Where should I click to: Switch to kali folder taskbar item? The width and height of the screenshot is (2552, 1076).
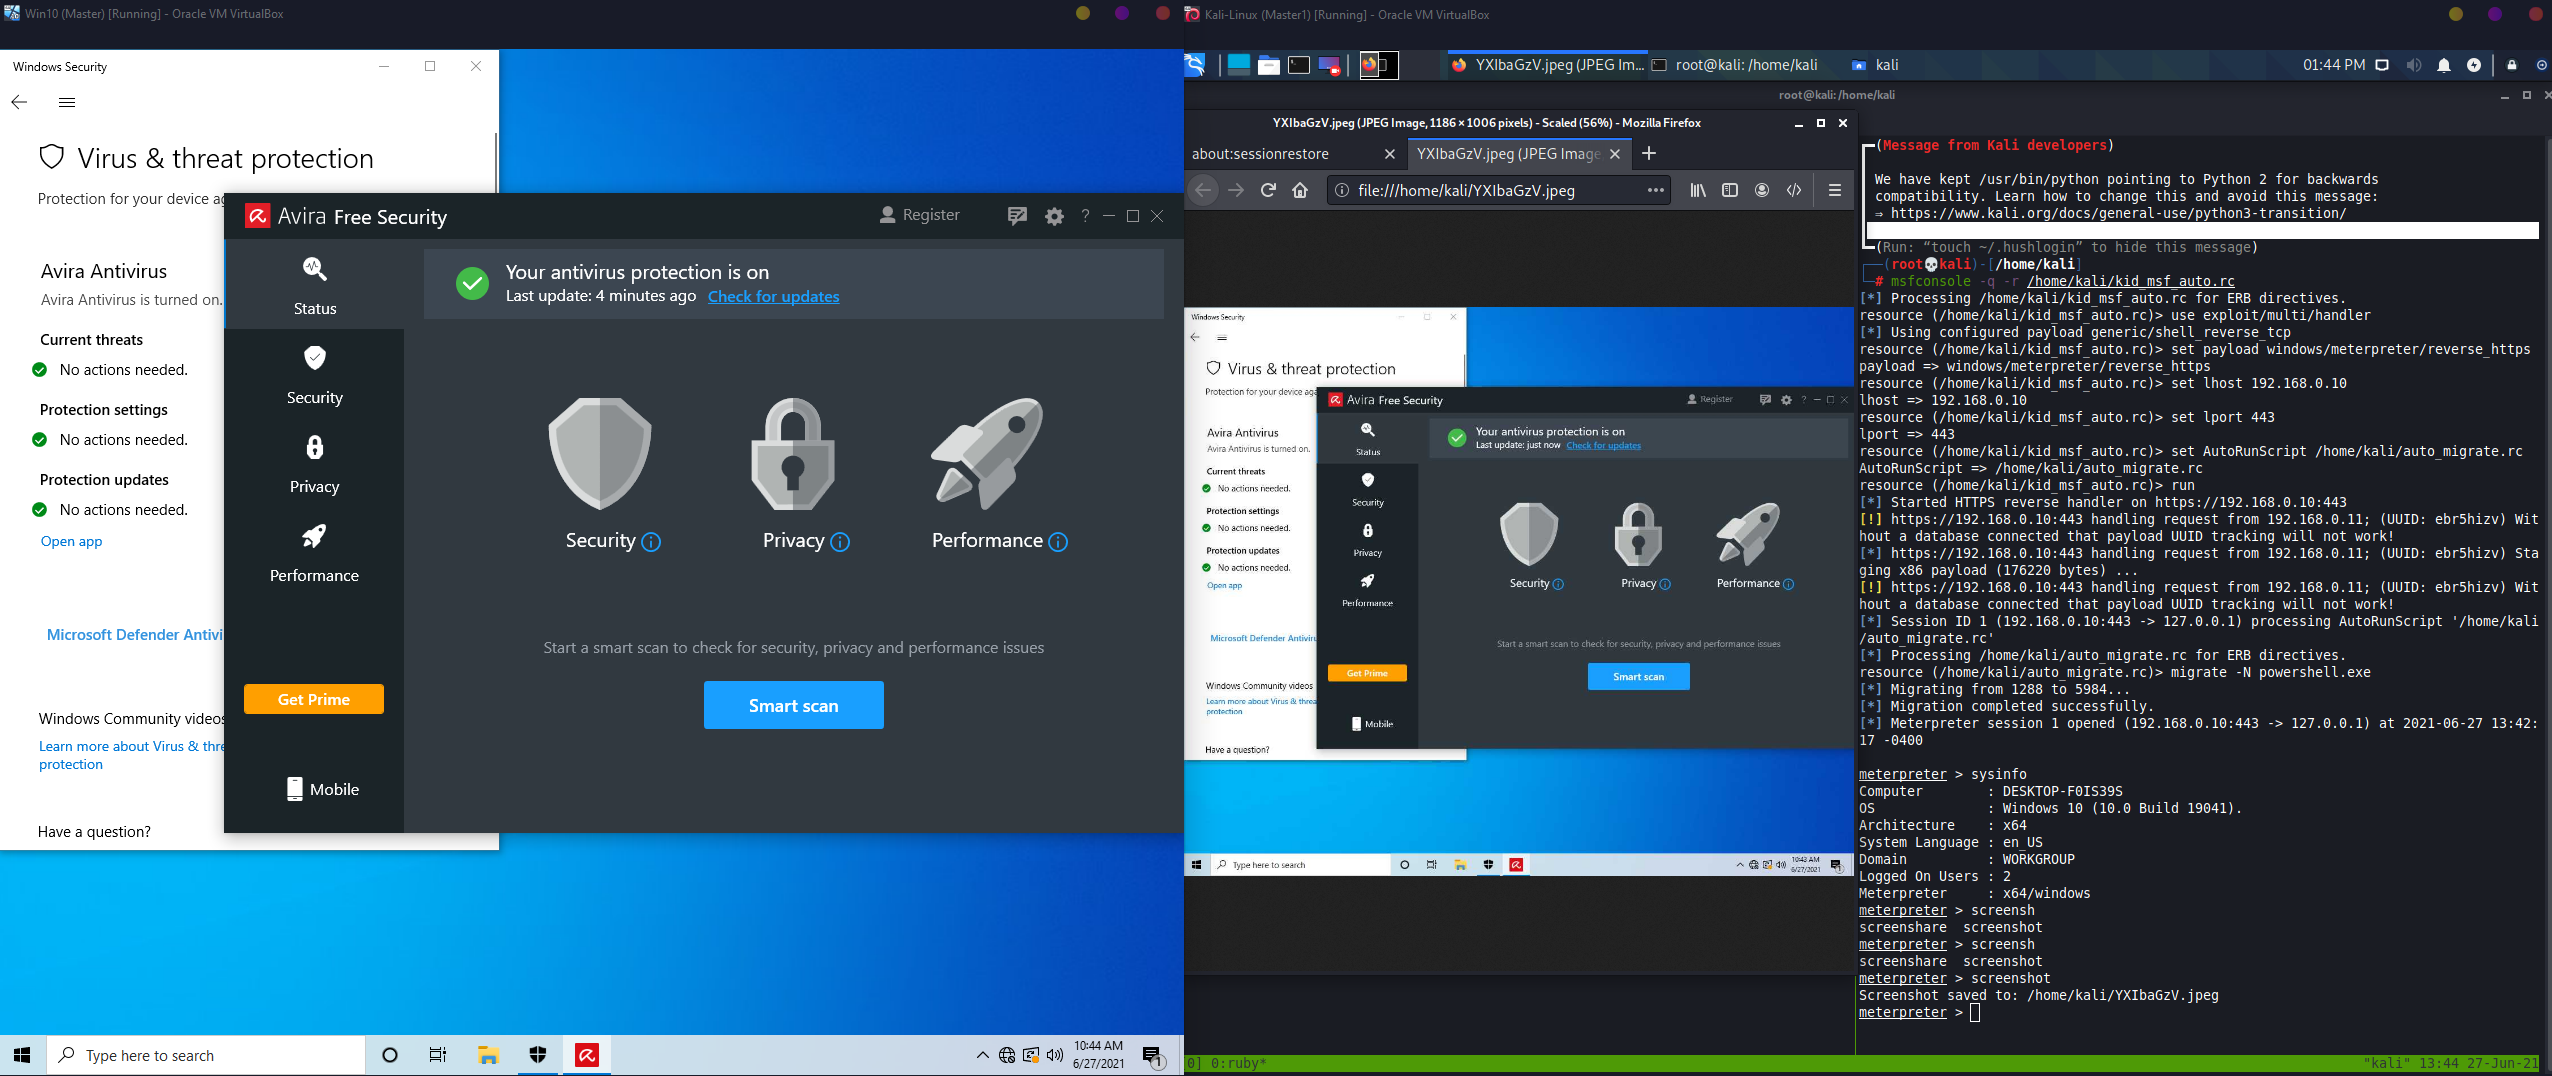tap(1874, 65)
